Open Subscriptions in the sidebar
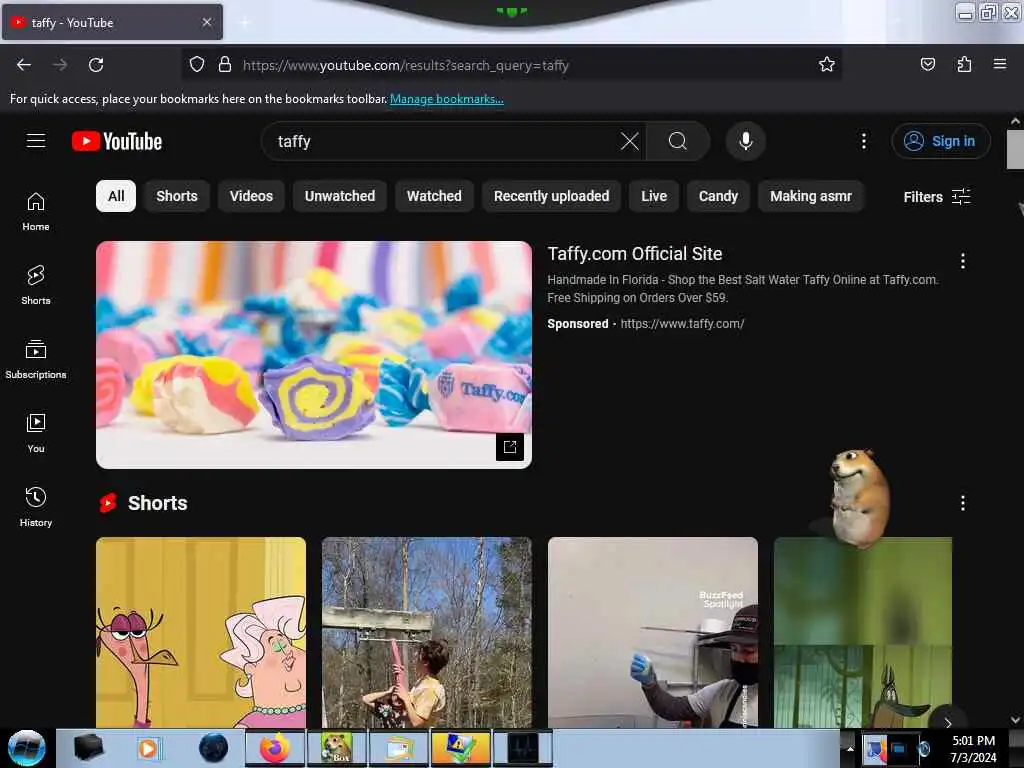 (x=36, y=359)
